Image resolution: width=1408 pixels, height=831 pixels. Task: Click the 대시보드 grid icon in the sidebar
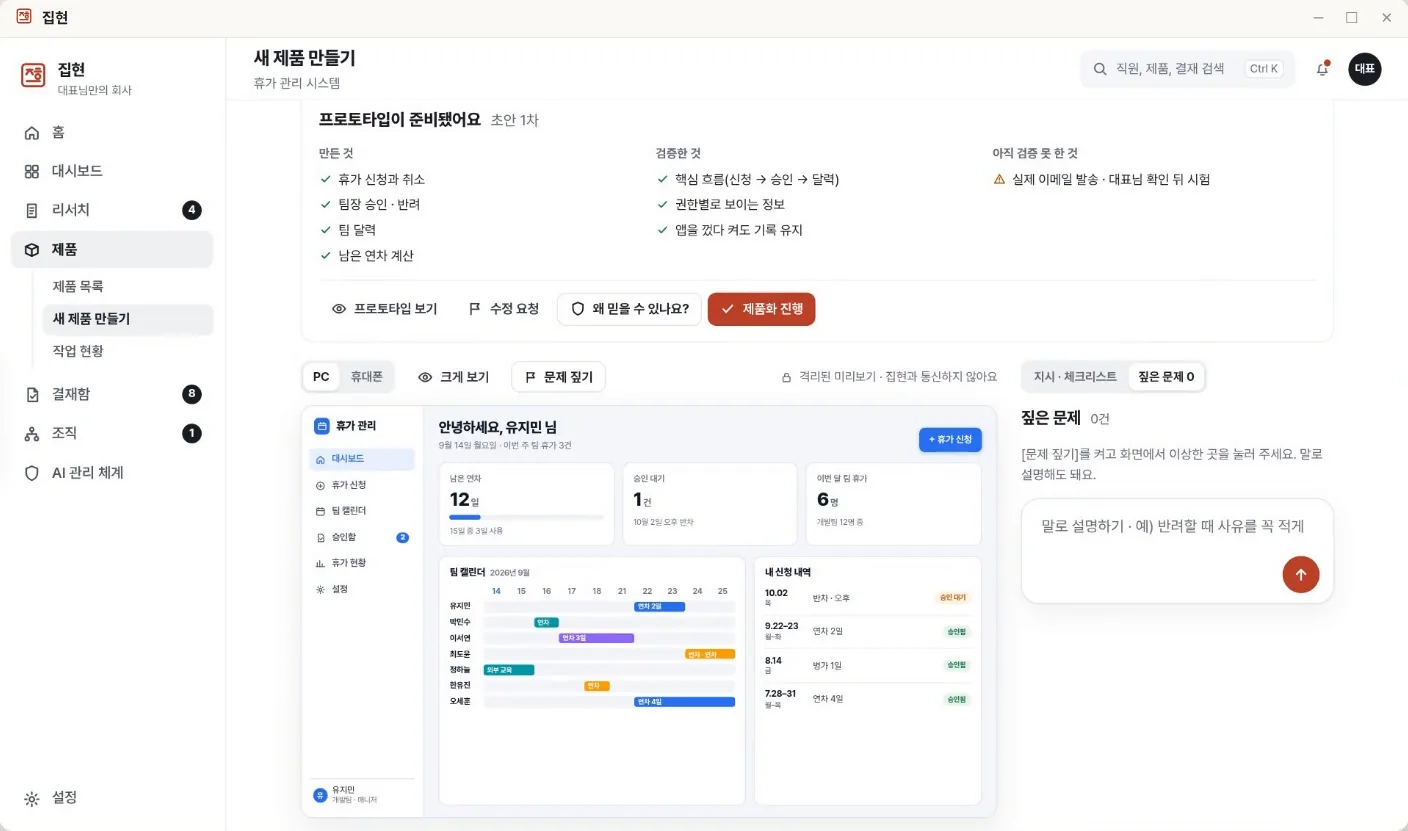pyautogui.click(x=32, y=171)
